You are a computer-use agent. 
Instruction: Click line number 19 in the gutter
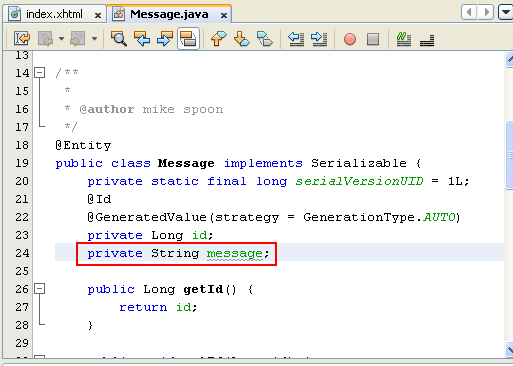click(x=22, y=163)
